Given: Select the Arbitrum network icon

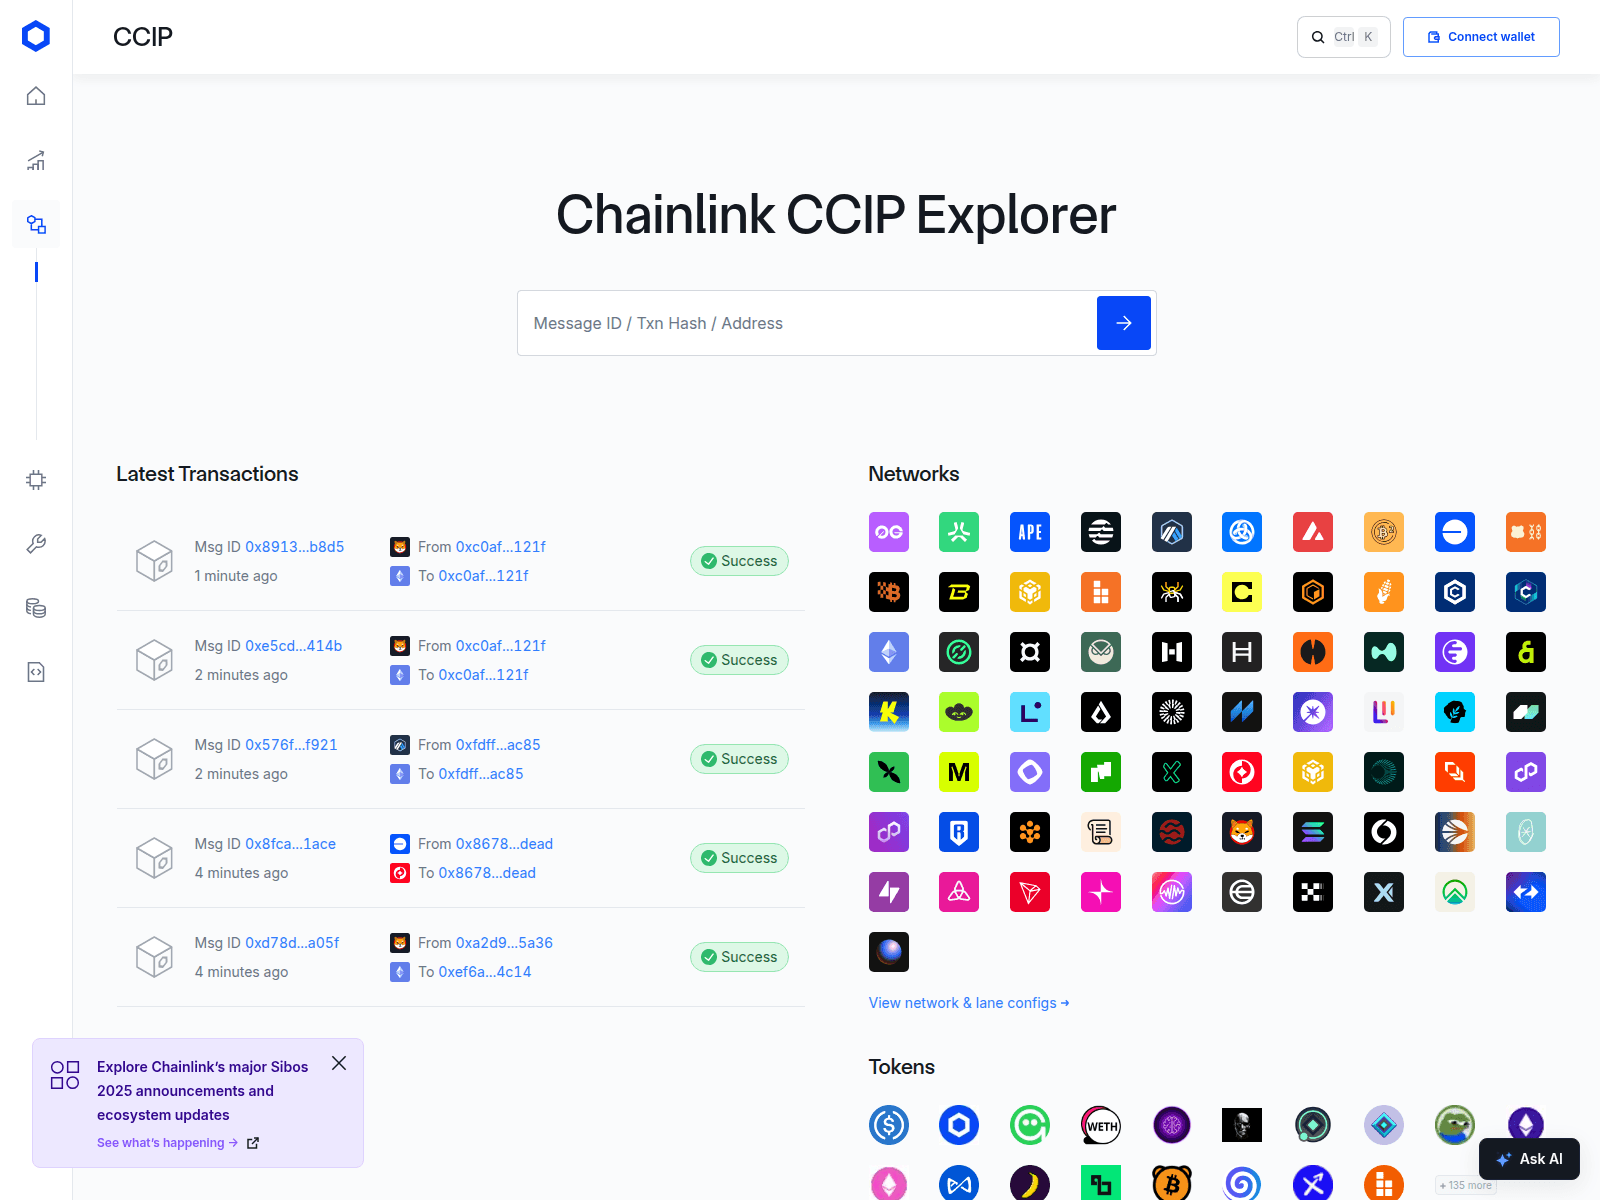Looking at the screenshot, I should click(x=1171, y=532).
